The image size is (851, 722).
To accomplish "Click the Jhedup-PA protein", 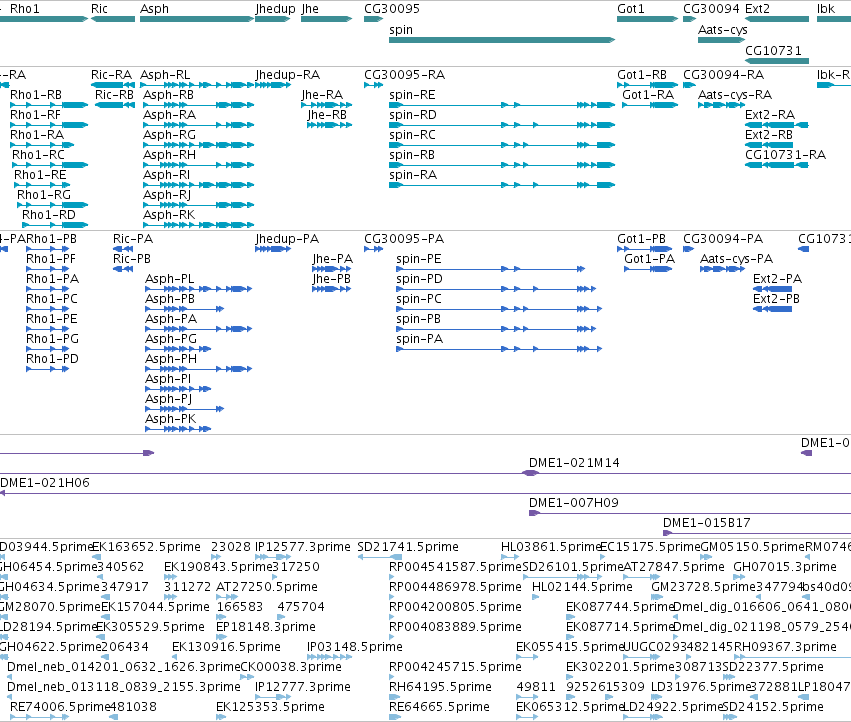I will [x=272, y=249].
